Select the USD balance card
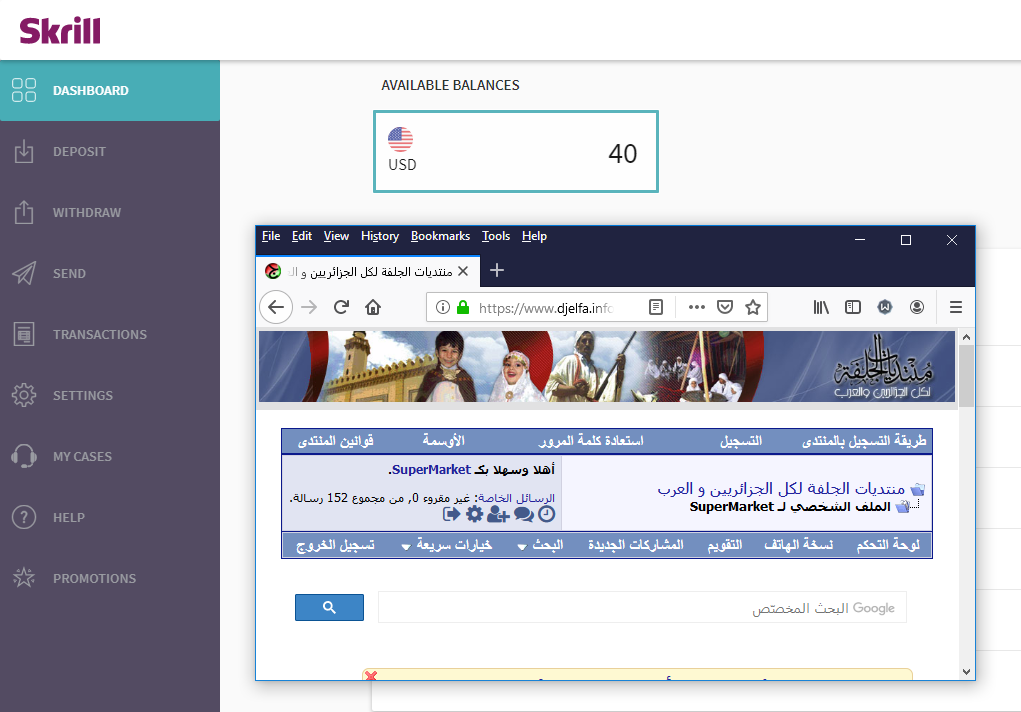1021x712 pixels. click(x=516, y=152)
